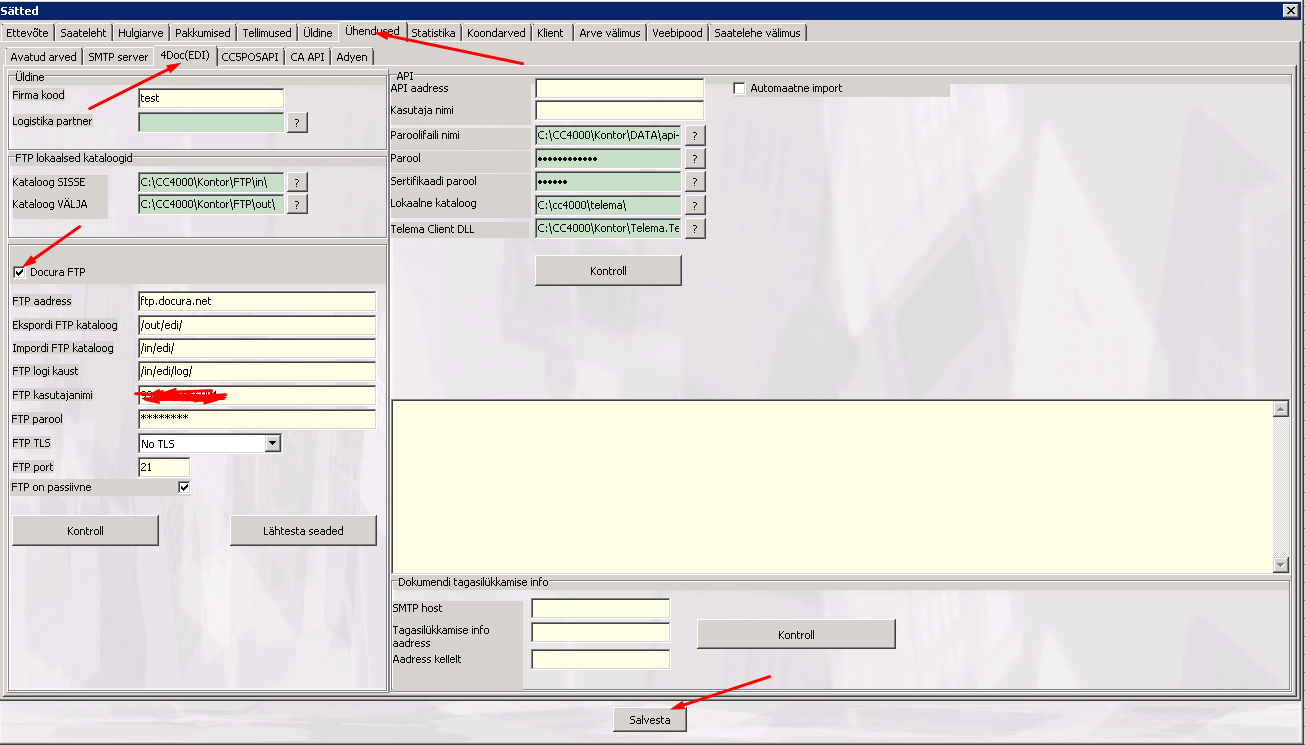Click the ? button next to Parool field
Viewport: 1305px width, 745px height.
coord(694,158)
